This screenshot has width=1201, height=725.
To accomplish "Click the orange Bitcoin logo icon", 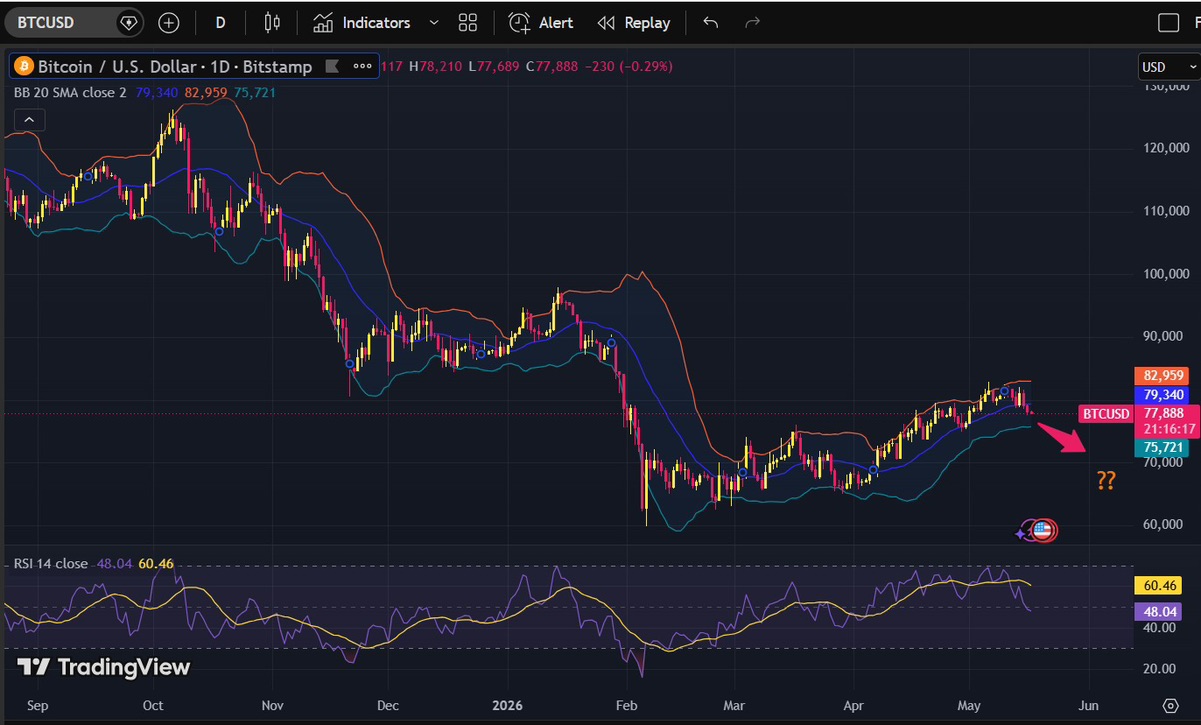I will [23, 66].
